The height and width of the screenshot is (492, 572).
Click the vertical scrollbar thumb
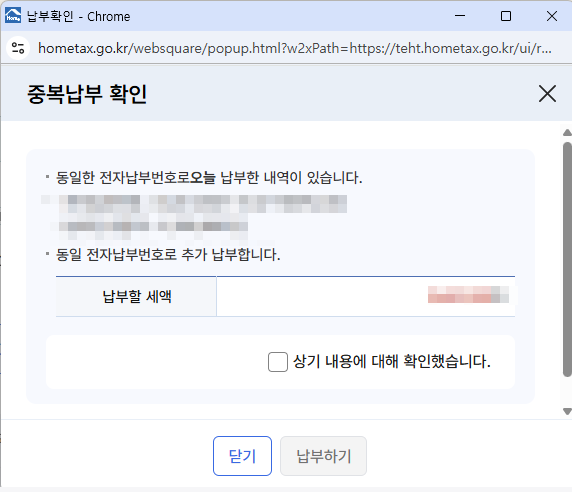(567, 259)
